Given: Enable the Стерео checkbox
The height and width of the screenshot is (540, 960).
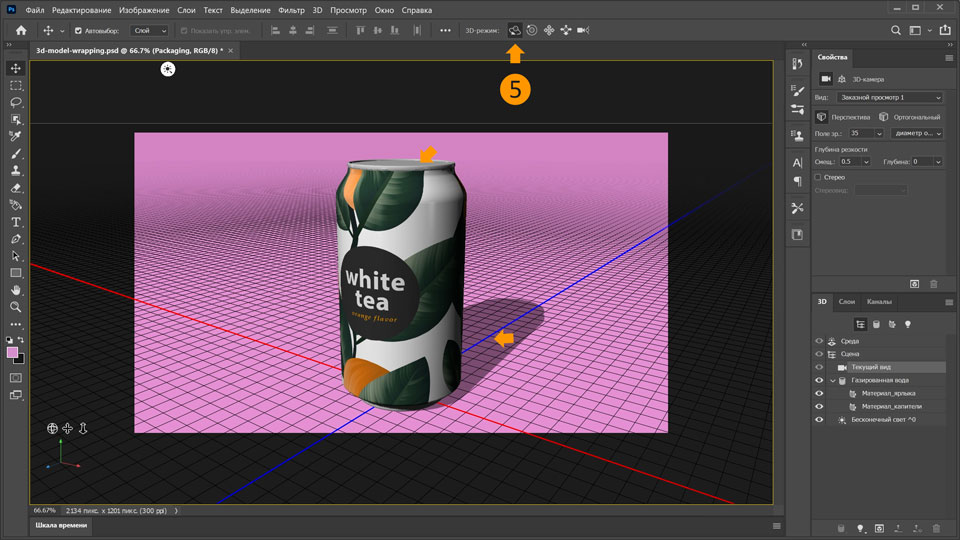Looking at the screenshot, I should click(x=819, y=177).
